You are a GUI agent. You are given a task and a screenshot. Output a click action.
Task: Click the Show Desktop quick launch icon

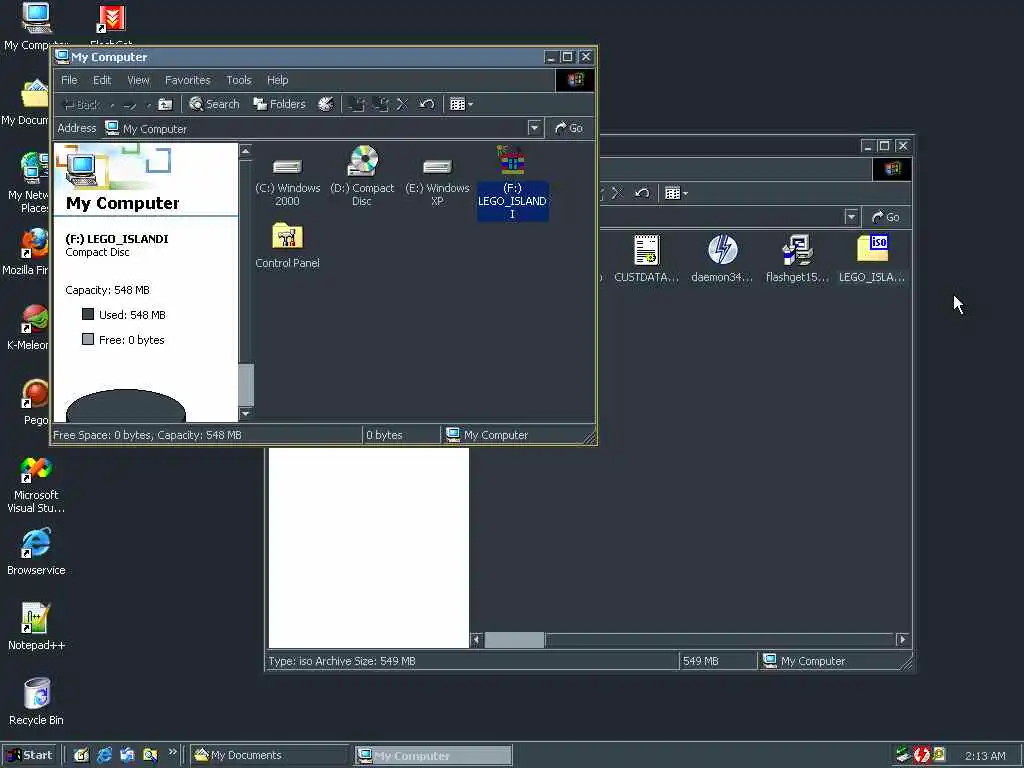(82, 755)
